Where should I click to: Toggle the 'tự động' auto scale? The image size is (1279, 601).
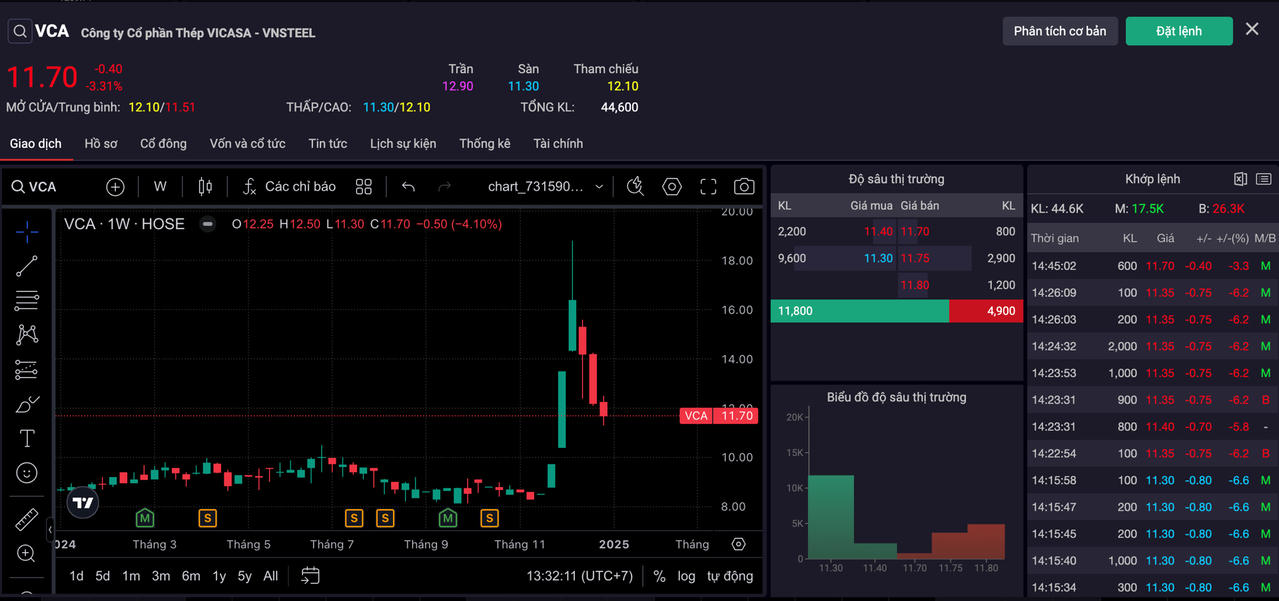[730, 576]
